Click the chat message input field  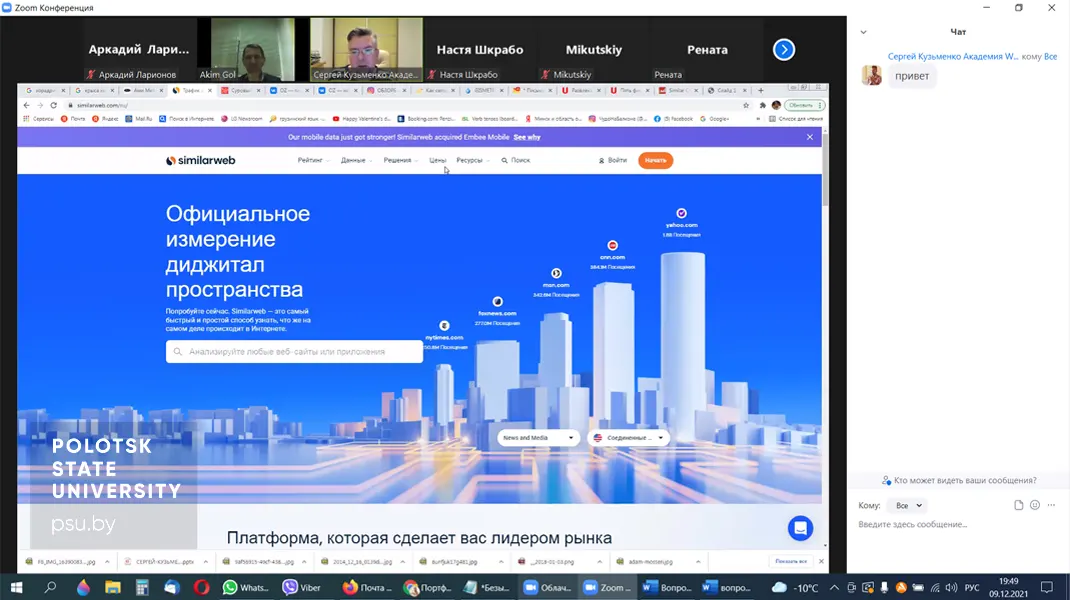(955, 524)
